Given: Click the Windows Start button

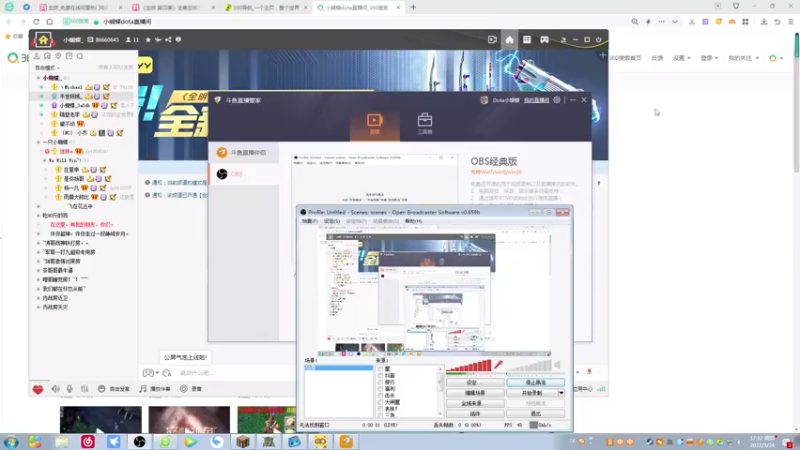Looking at the screenshot, I should coord(11,441).
